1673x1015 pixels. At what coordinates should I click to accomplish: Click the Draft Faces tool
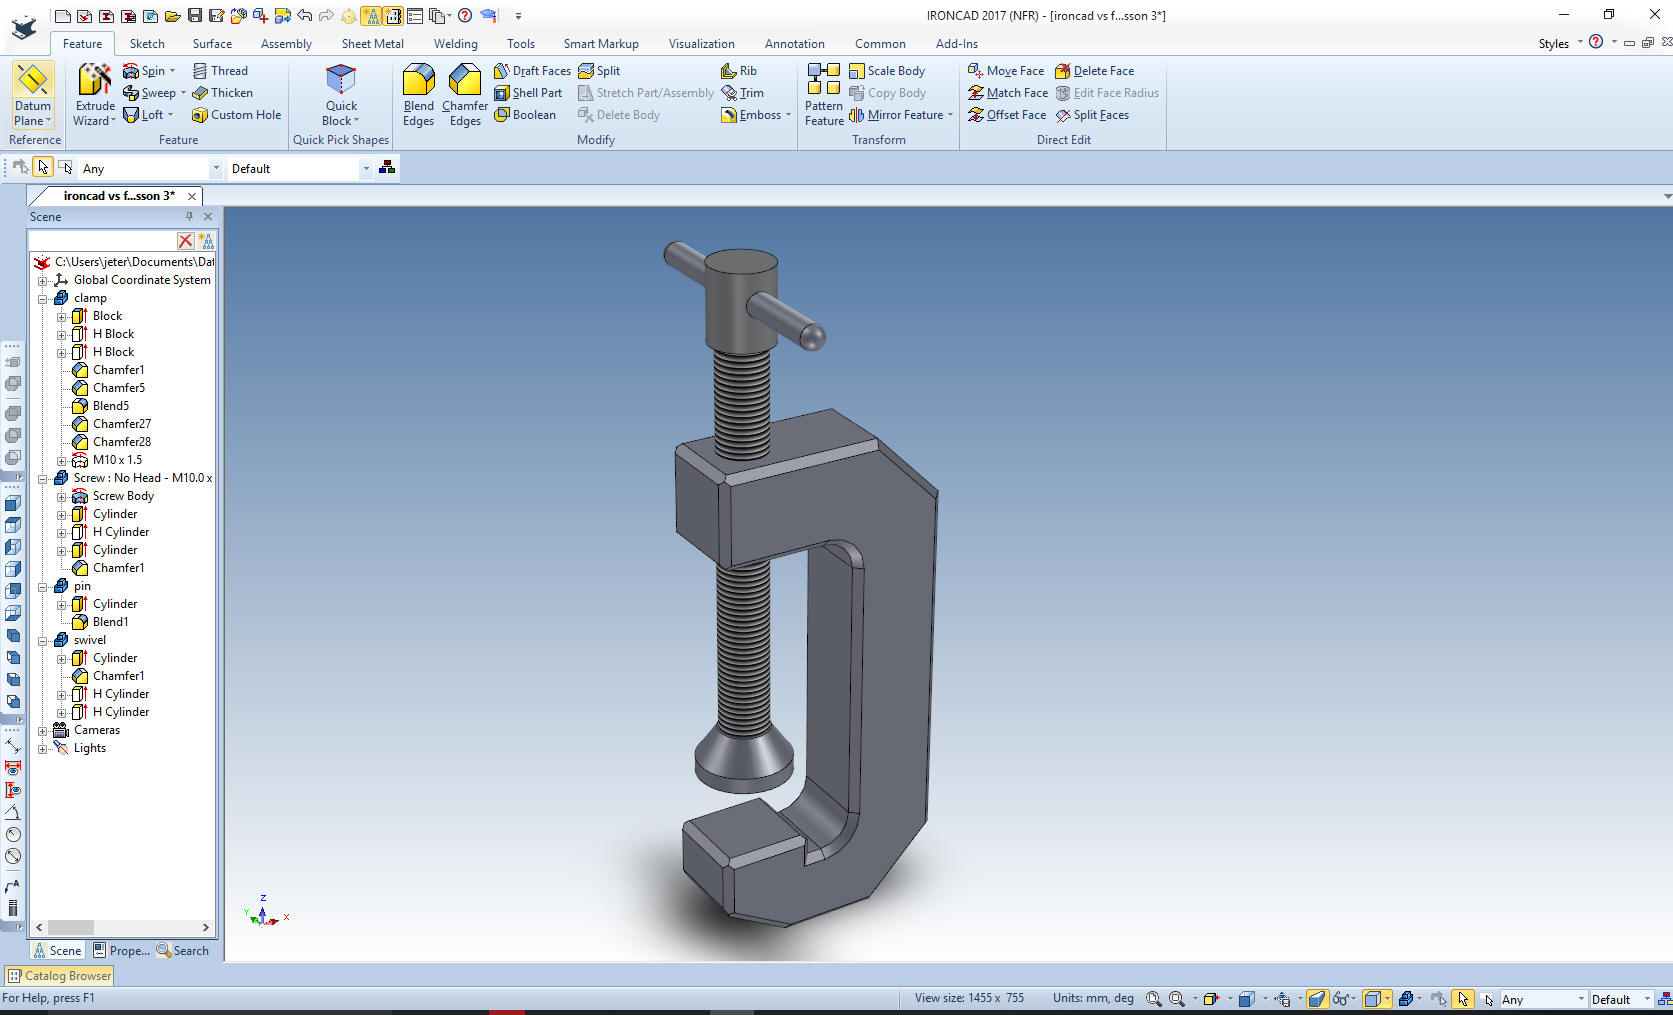[532, 71]
